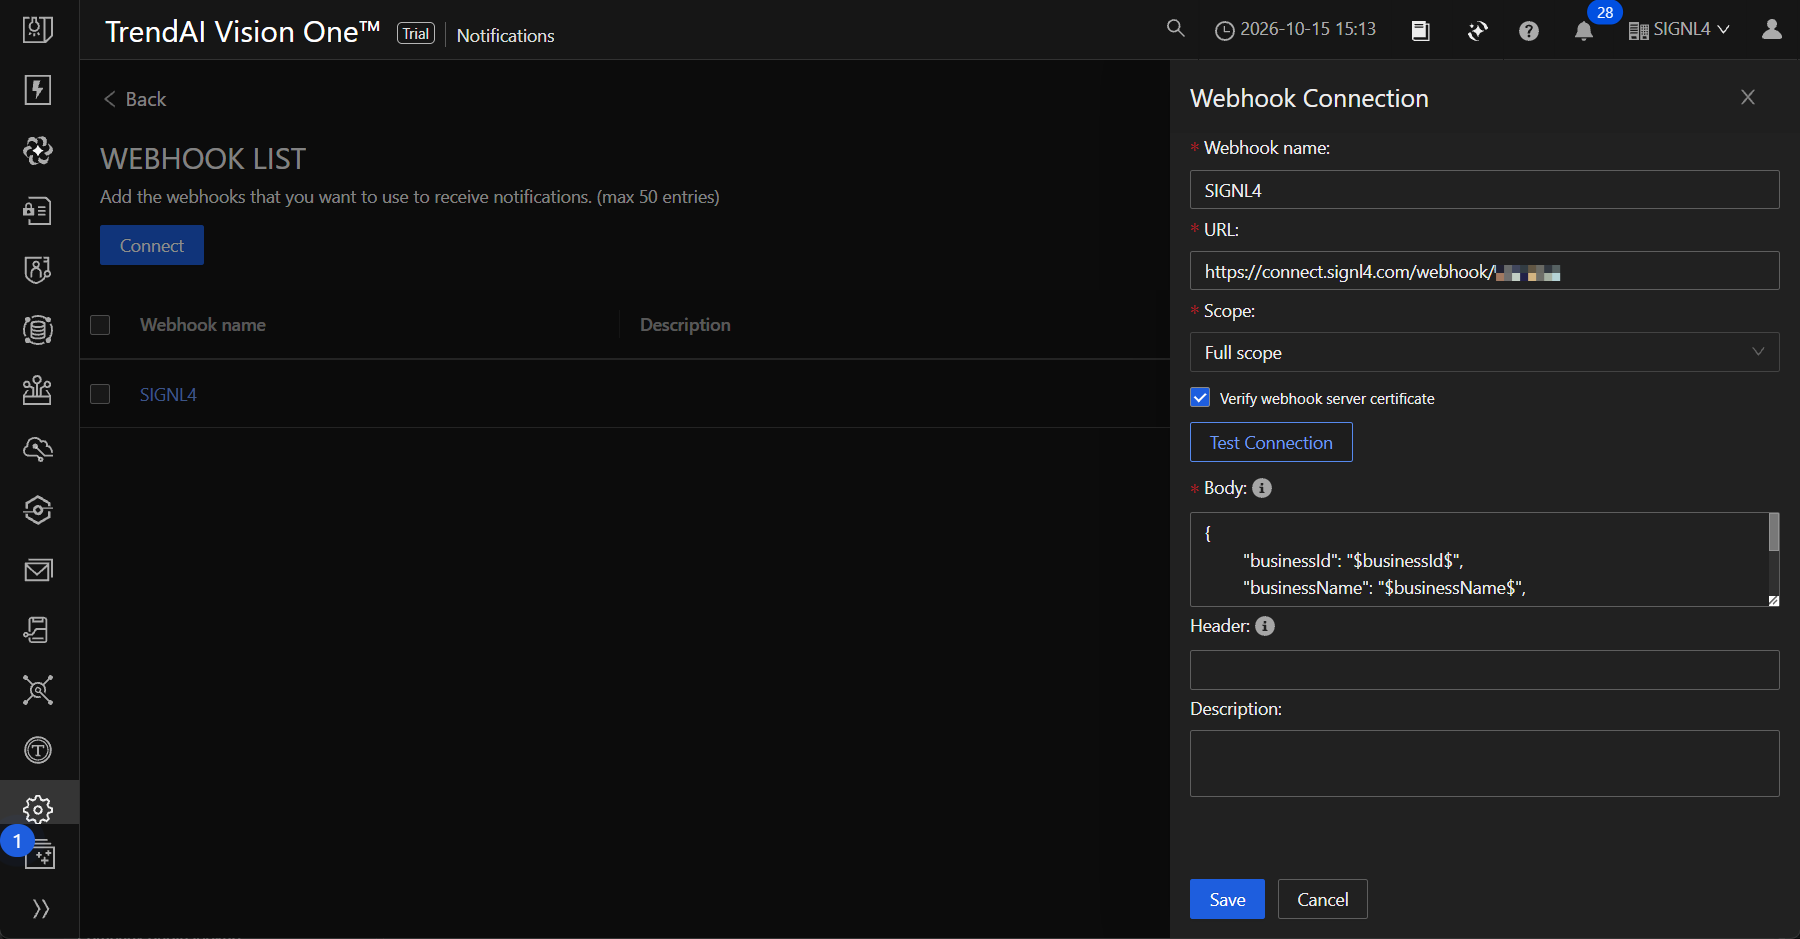Open the email envelope sidebar icon
Viewport: 1800px width, 939px height.
pyautogui.click(x=38, y=570)
